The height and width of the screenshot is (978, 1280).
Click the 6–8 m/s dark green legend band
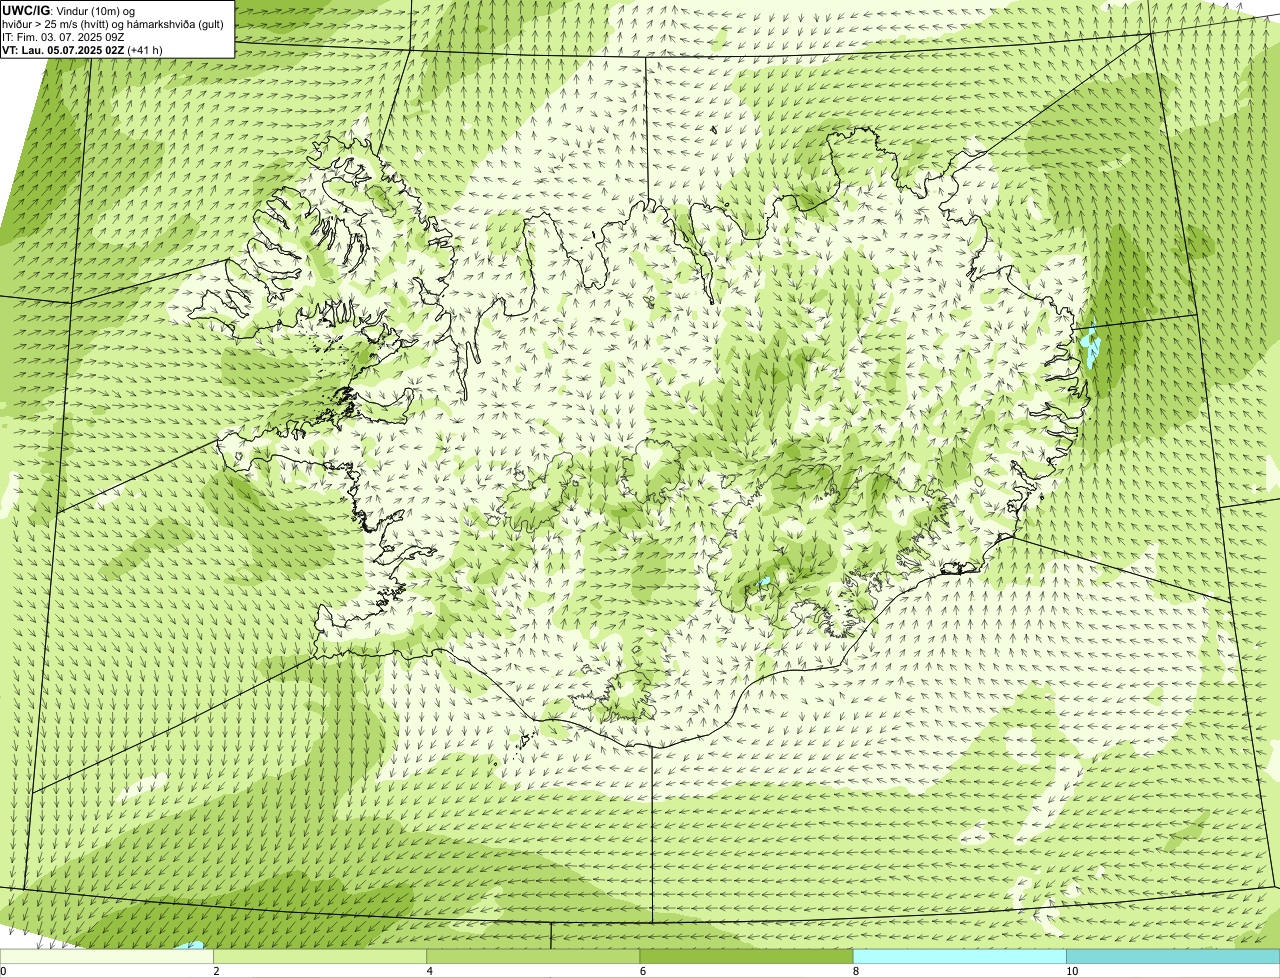point(746,957)
